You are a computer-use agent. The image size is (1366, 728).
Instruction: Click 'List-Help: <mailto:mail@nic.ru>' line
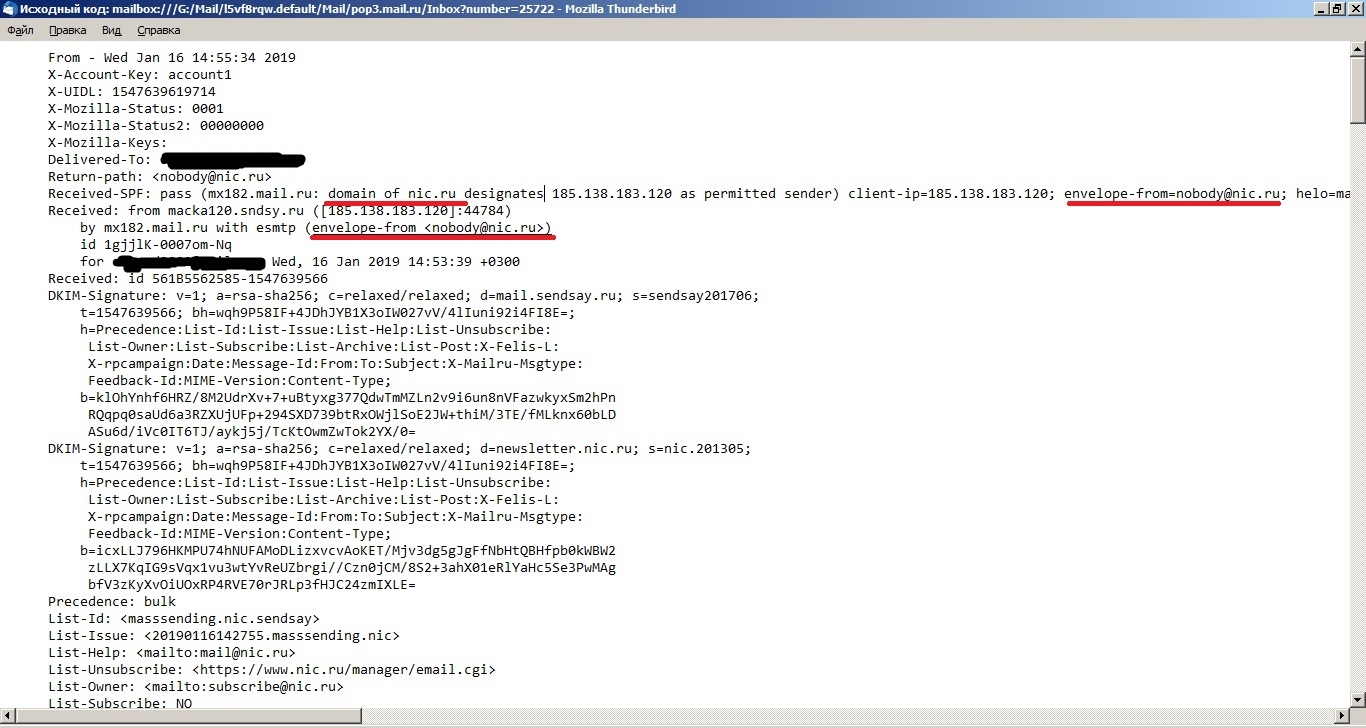click(172, 652)
